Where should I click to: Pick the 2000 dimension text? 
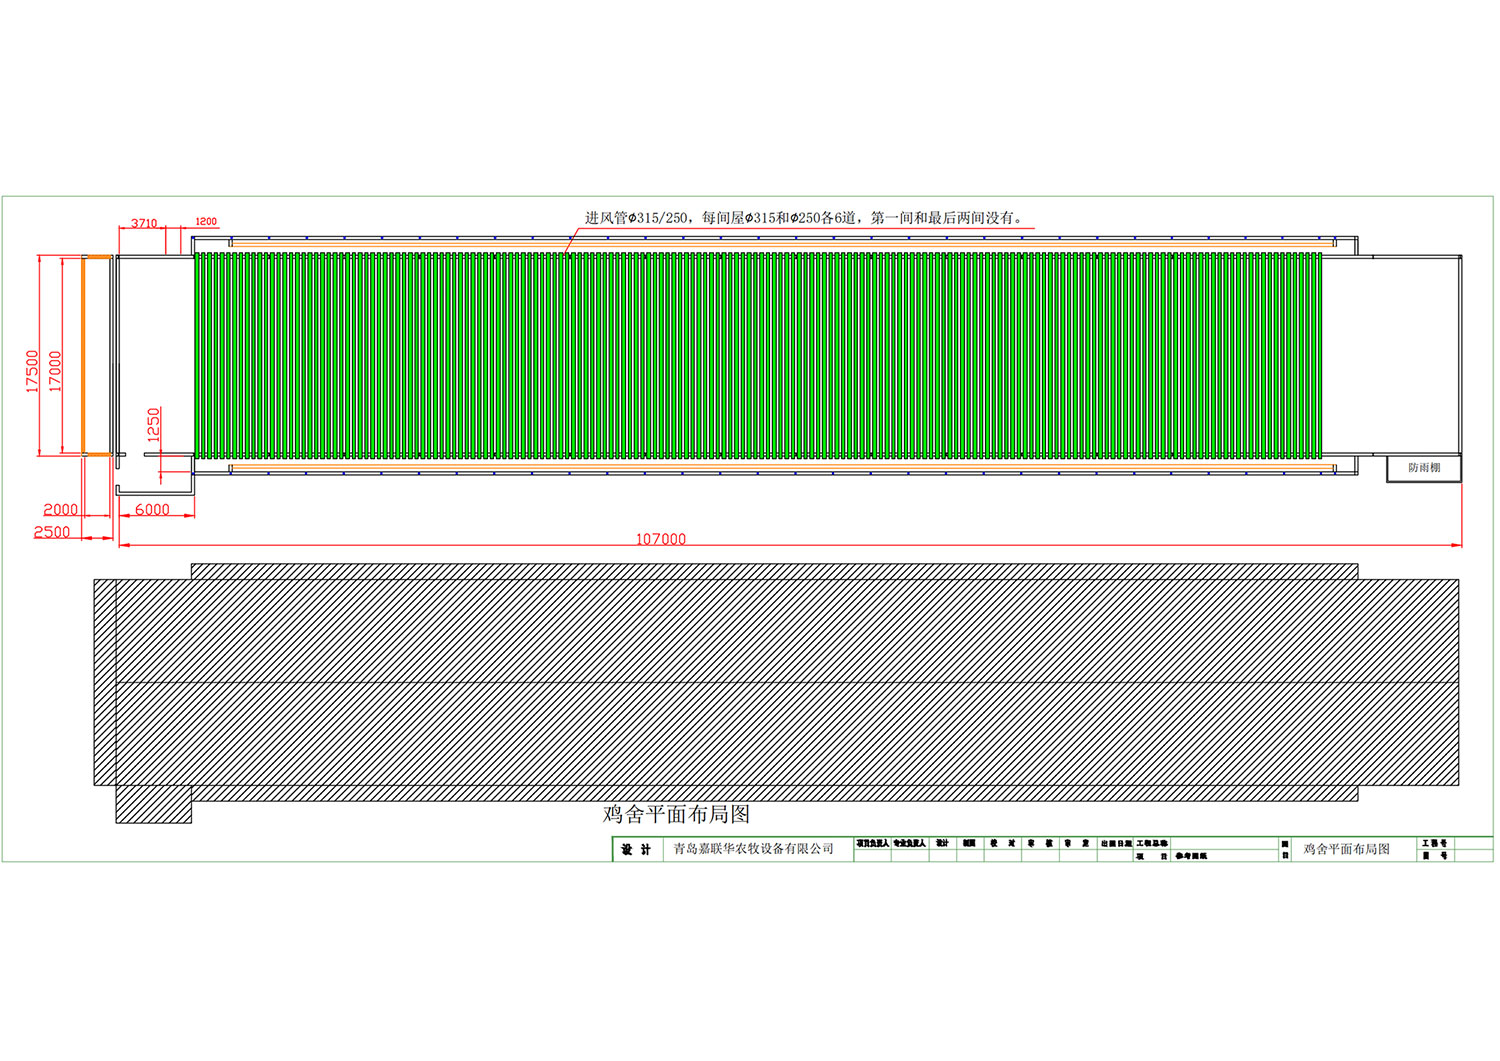[60, 510]
